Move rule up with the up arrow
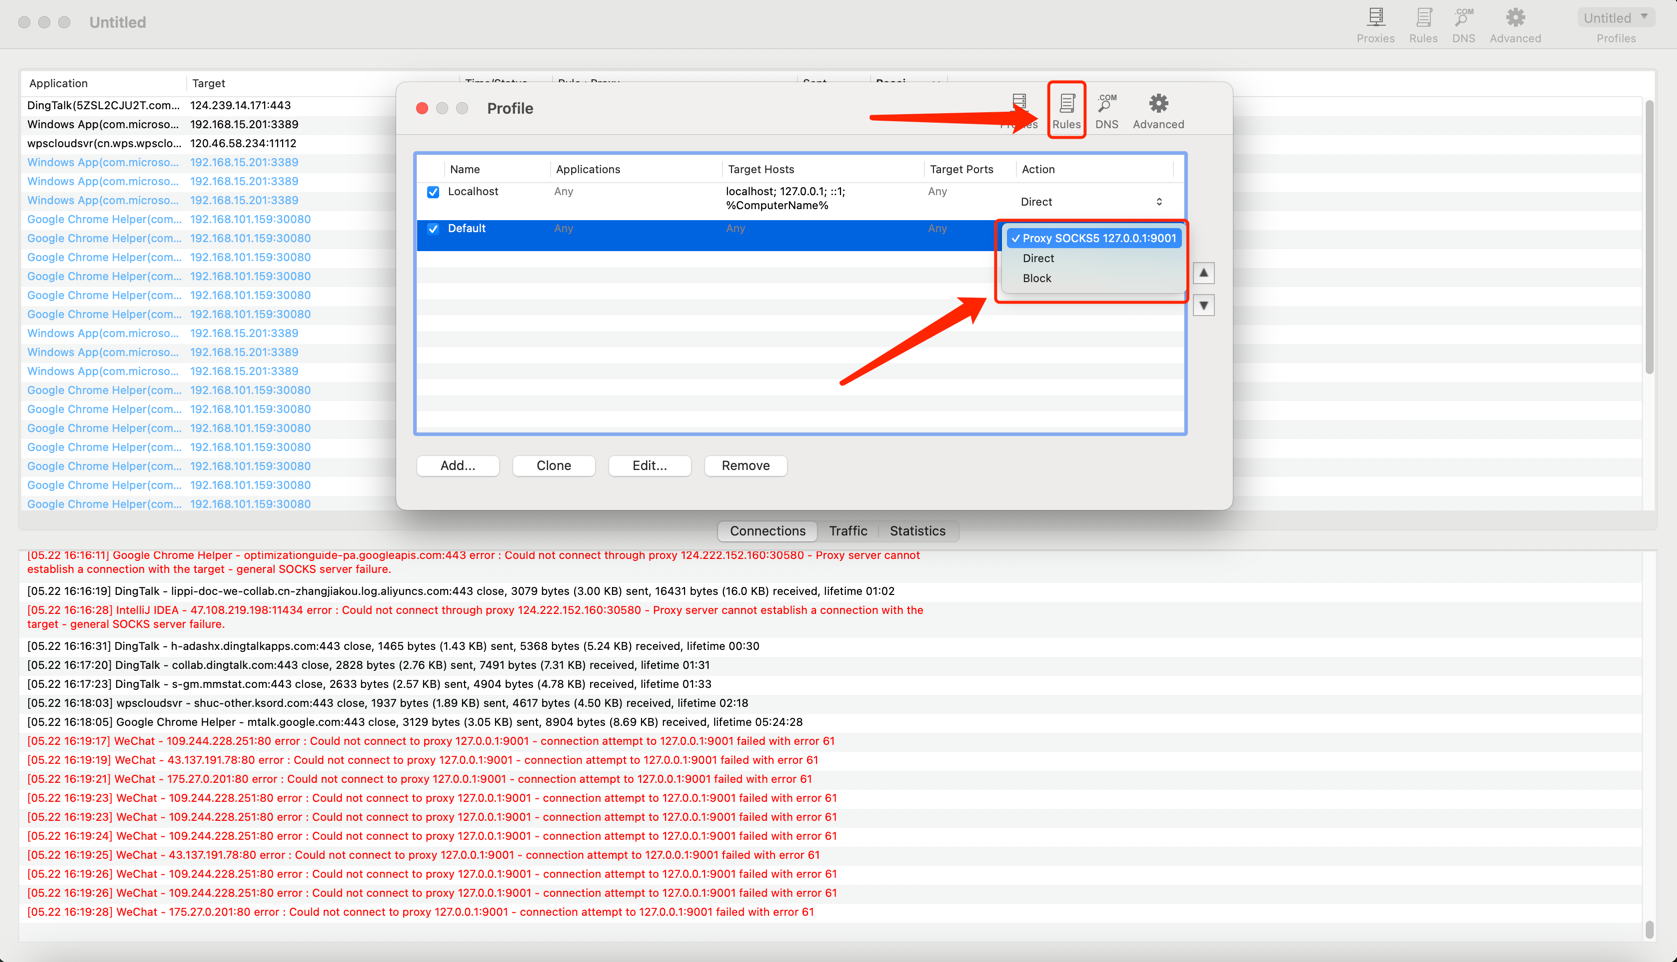The width and height of the screenshot is (1677, 962). pyautogui.click(x=1204, y=273)
